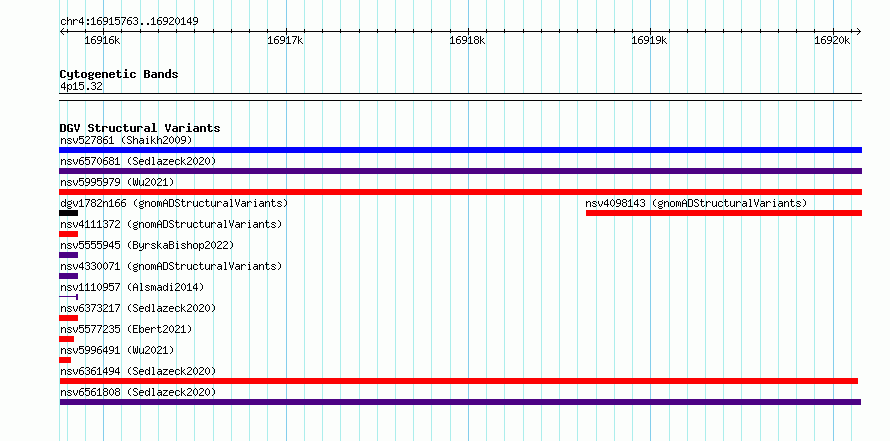Open the nsv5995979 (Wu2021) label
This screenshot has width=890, height=441.
click(117, 182)
